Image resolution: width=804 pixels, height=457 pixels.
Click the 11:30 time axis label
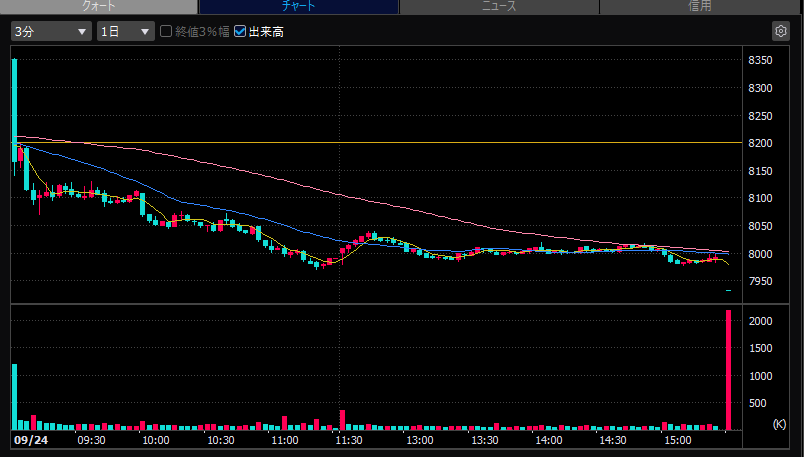coord(349,440)
